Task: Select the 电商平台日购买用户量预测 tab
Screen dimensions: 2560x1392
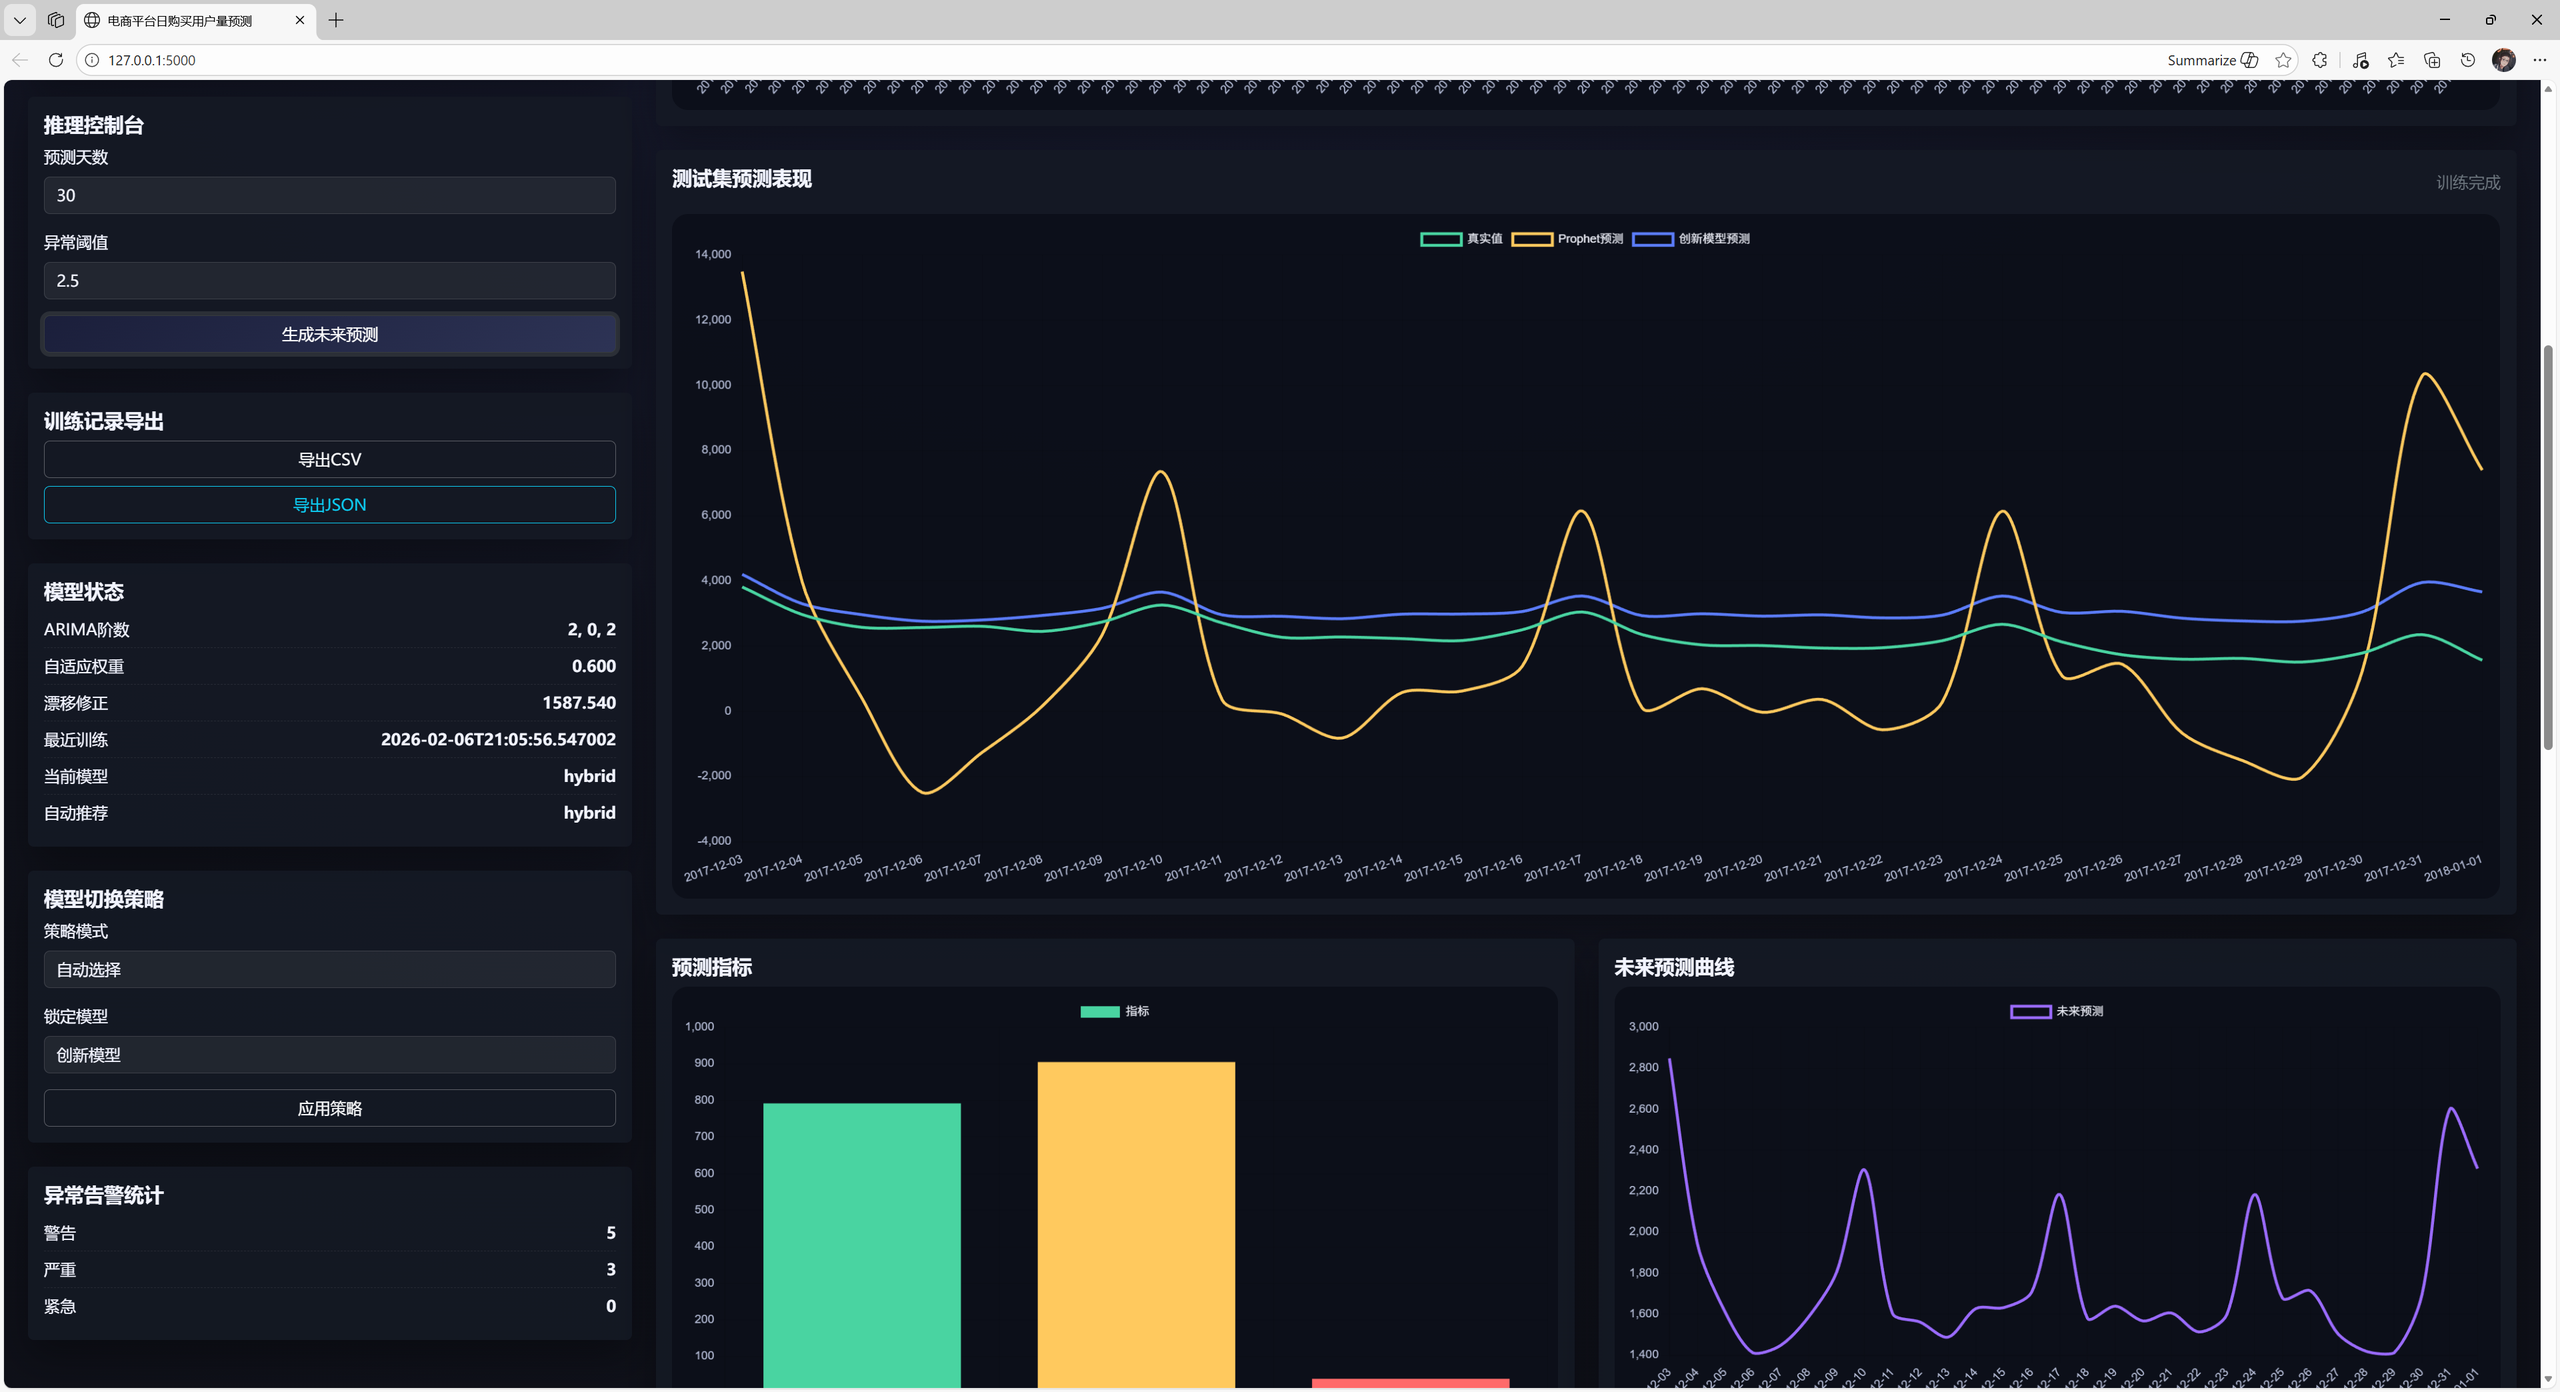Action: click(180, 20)
